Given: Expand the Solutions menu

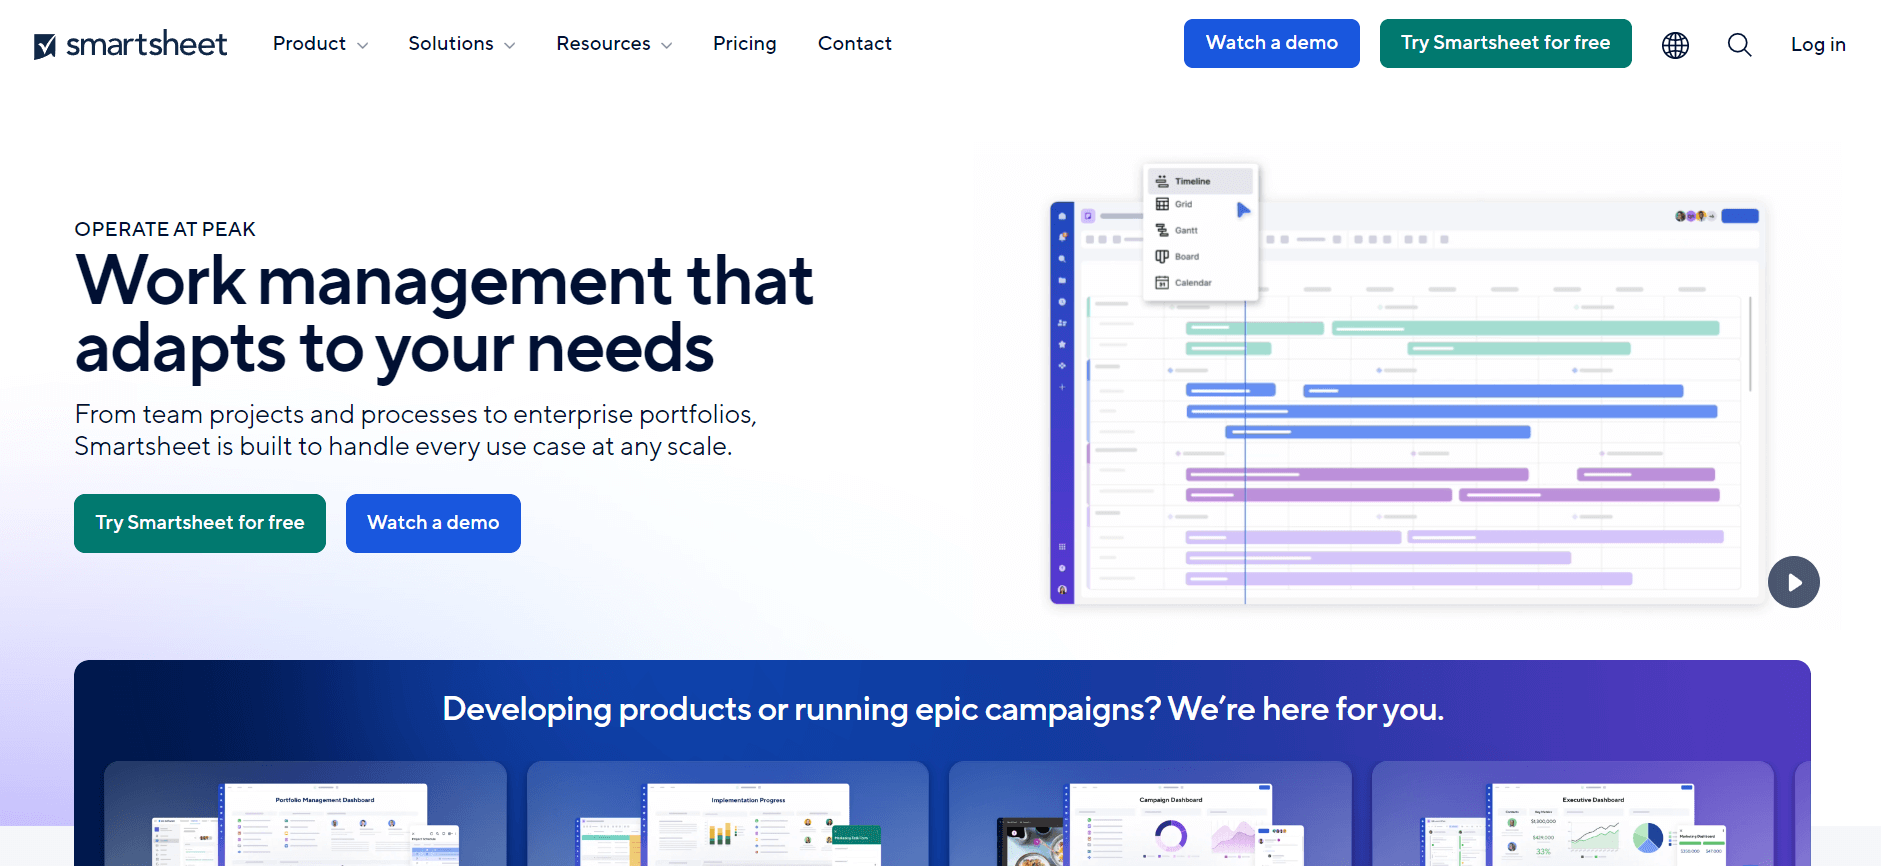Looking at the screenshot, I should [x=462, y=44].
